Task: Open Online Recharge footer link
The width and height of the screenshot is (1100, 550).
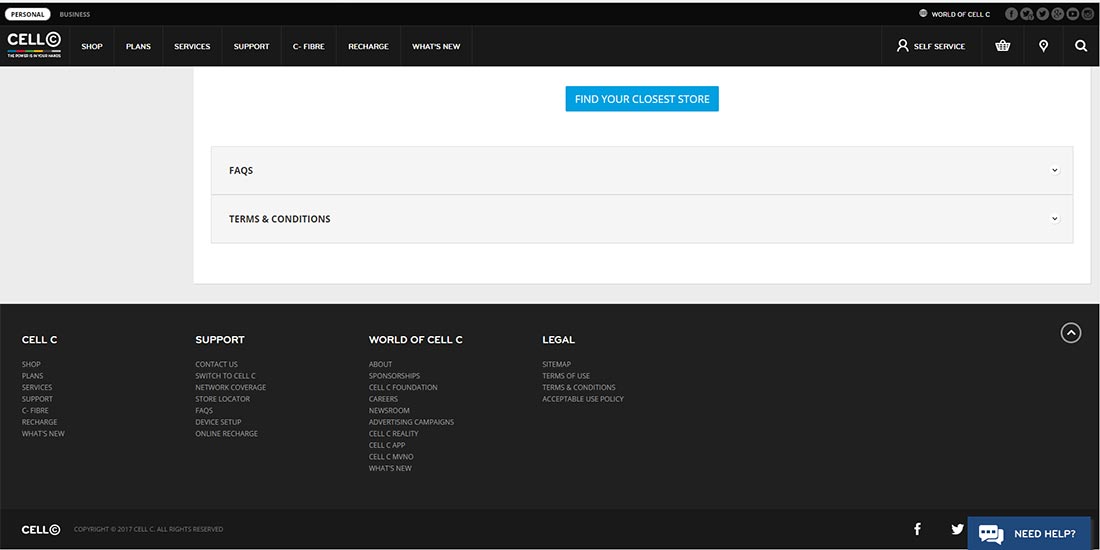Action: 226,434
